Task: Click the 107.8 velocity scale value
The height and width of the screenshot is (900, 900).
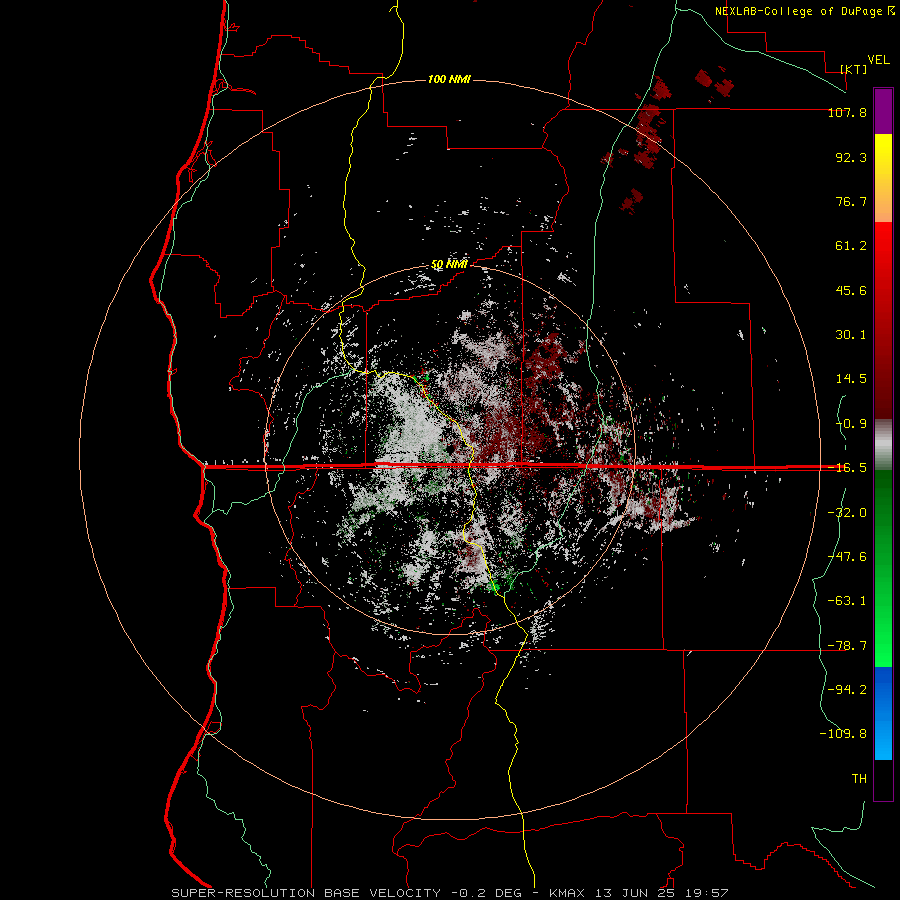Action: click(847, 112)
